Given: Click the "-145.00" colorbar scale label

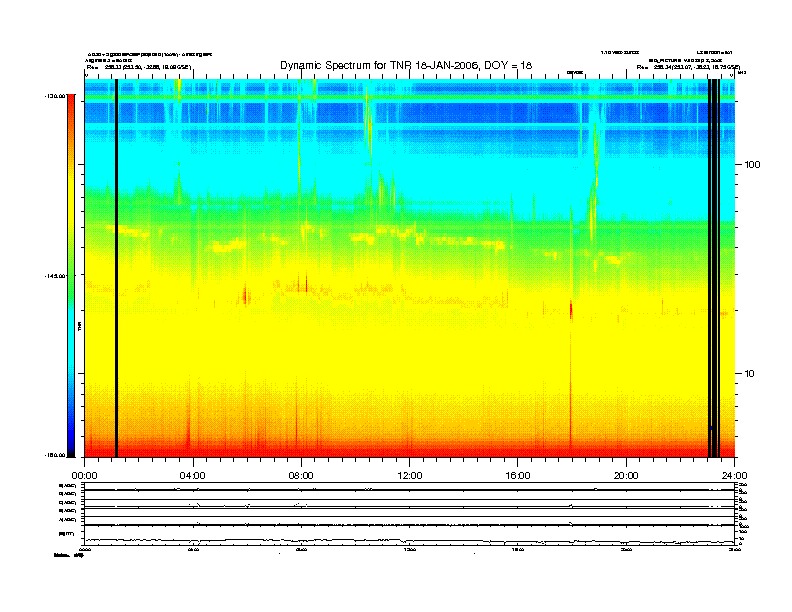Looking at the screenshot, I should (x=56, y=276).
